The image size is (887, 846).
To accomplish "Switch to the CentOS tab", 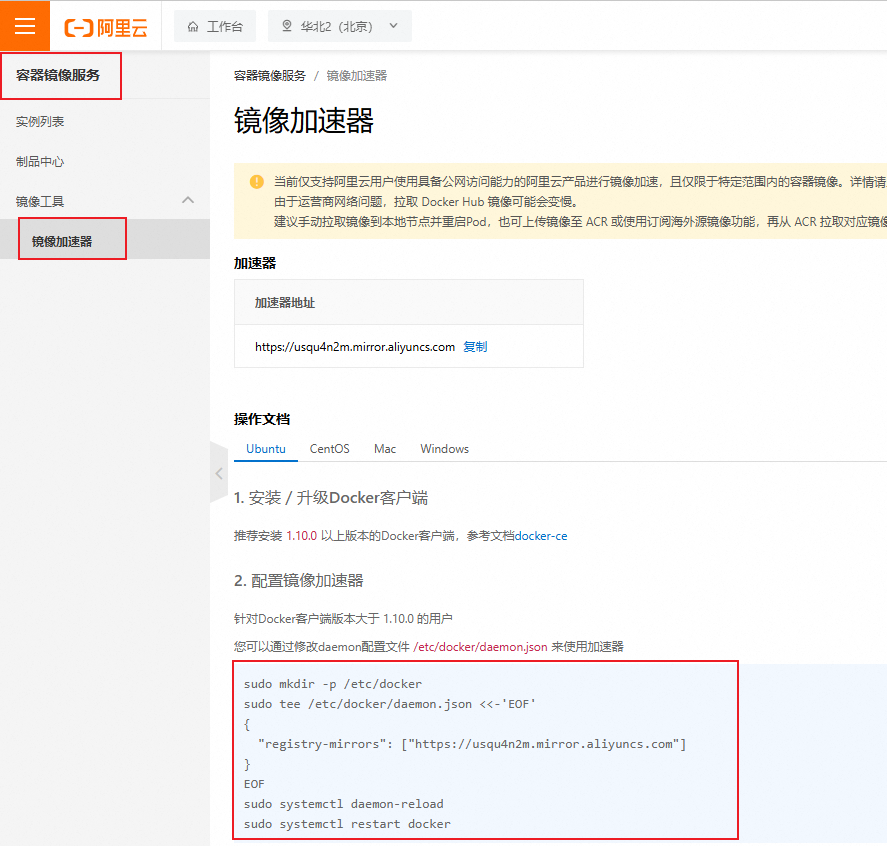I will pyautogui.click(x=329, y=449).
